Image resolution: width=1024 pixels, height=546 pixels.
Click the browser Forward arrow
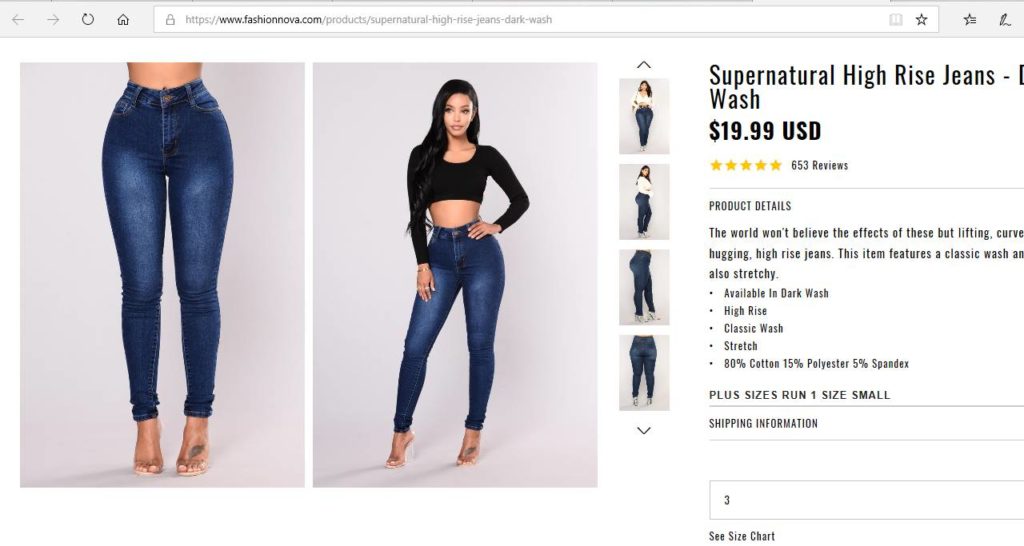pos(53,19)
